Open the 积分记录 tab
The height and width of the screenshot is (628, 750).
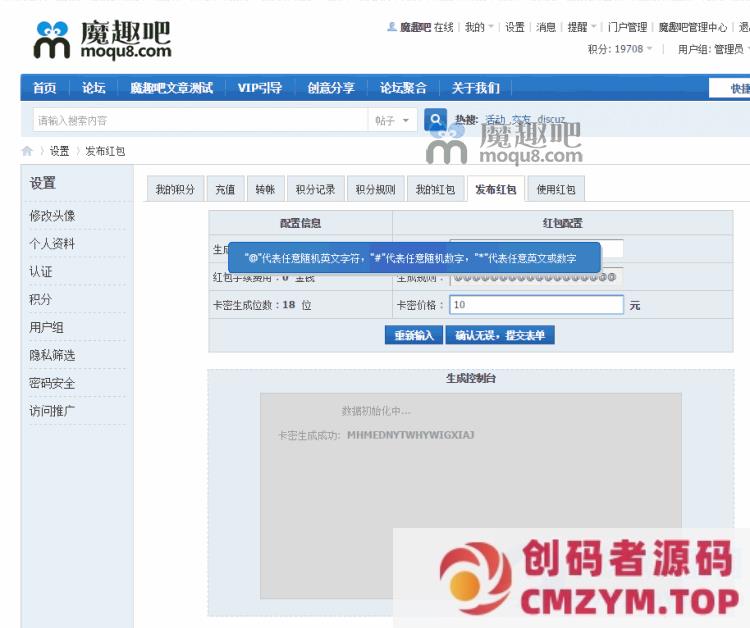(x=315, y=190)
